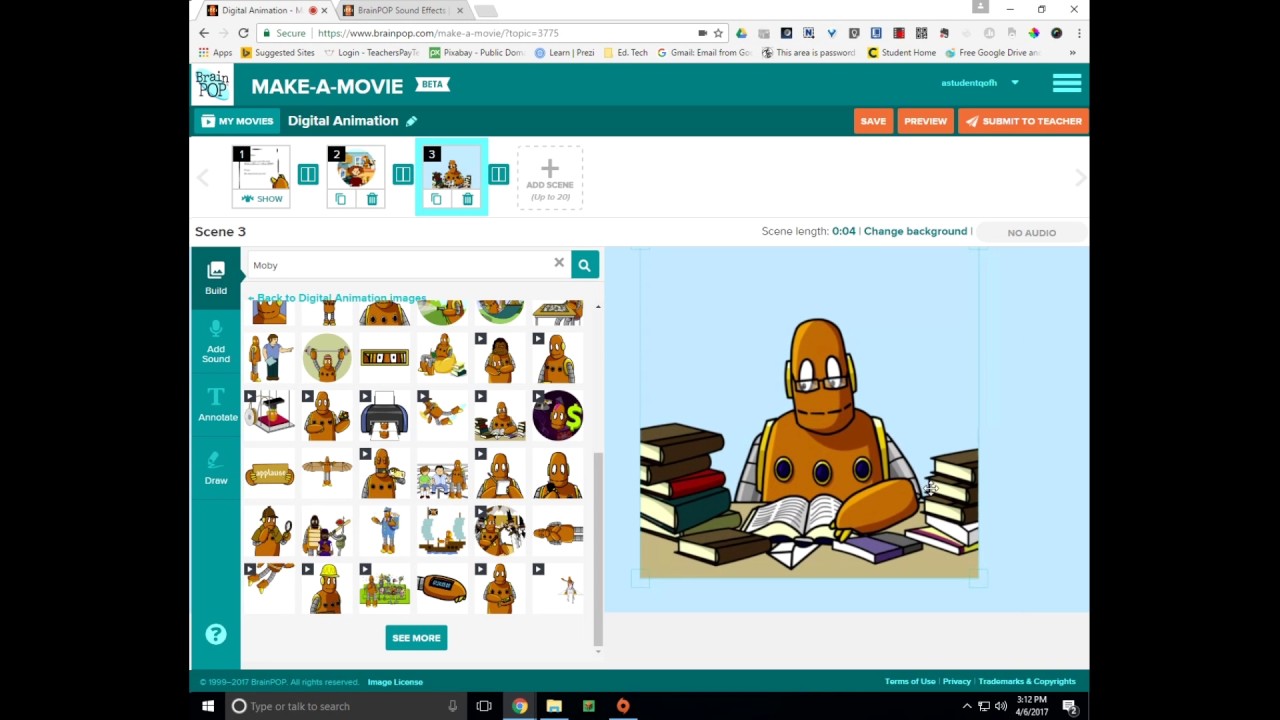Click the NO AUDIO indicator
1280x720 pixels.
1031,232
